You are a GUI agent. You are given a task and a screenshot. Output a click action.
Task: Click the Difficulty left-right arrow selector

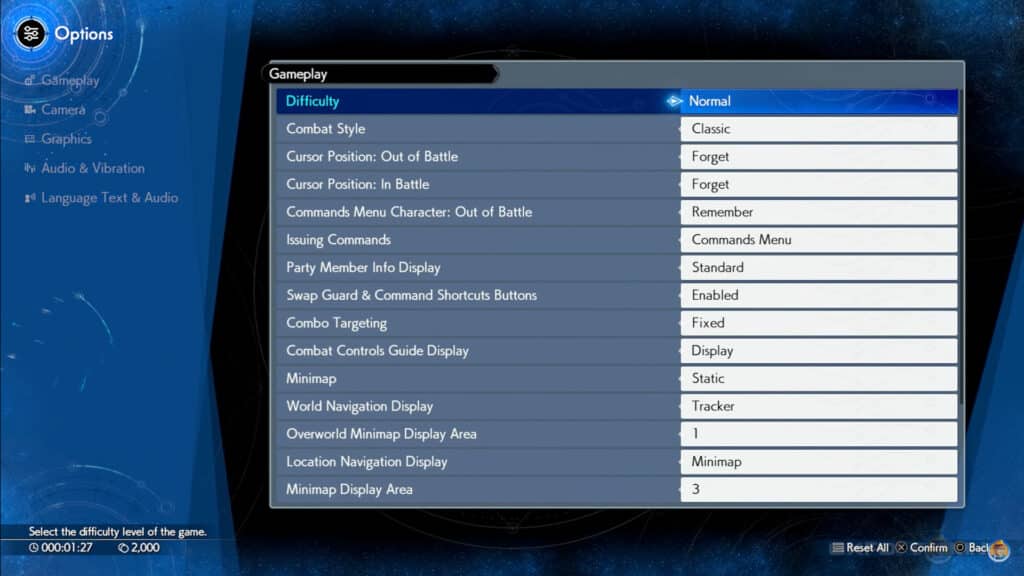pyautogui.click(x=673, y=101)
